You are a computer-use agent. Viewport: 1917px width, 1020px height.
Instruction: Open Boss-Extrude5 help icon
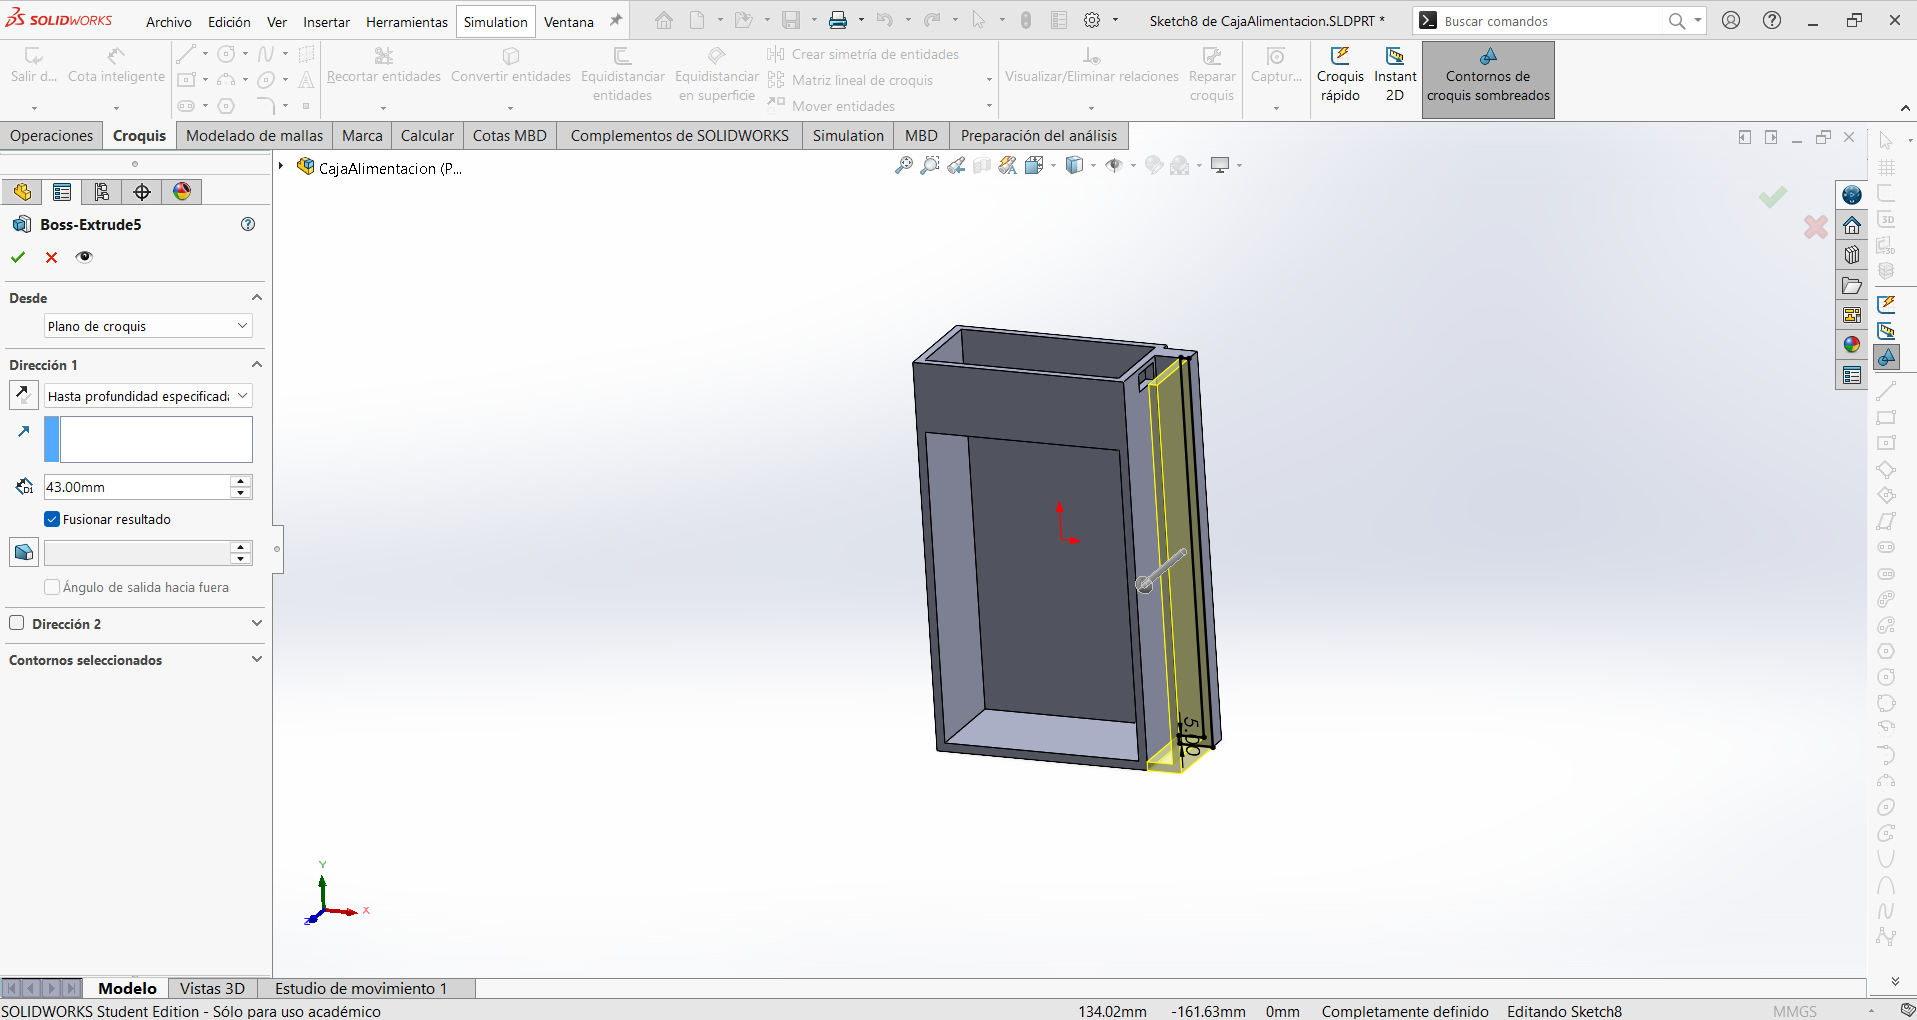click(x=248, y=224)
